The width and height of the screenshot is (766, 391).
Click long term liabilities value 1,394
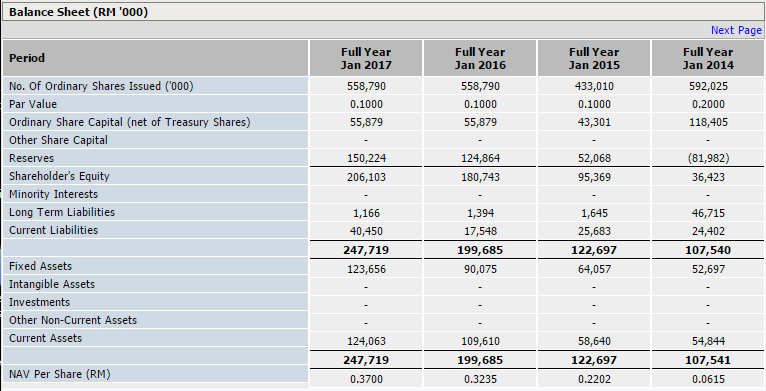480,214
